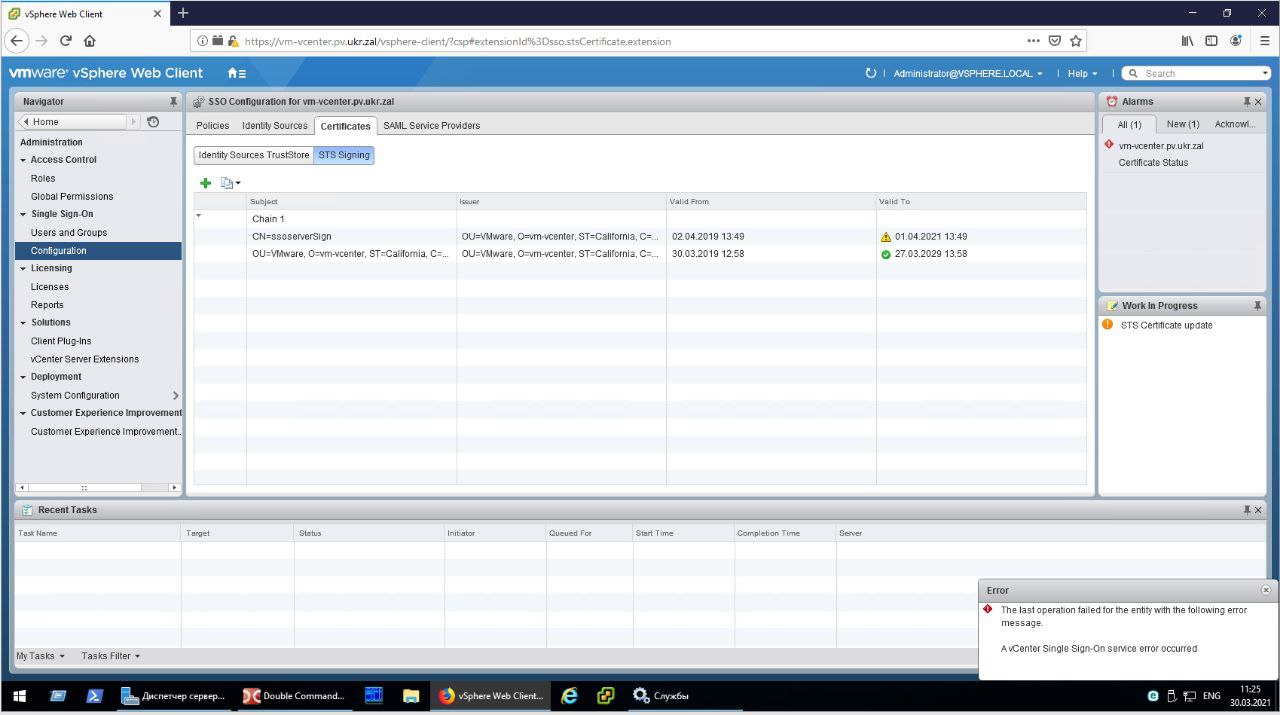Image resolution: width=1280 pixels, height=715 pixels.
Task: Open My Tasks dropdown
Action: pos(41,656)
